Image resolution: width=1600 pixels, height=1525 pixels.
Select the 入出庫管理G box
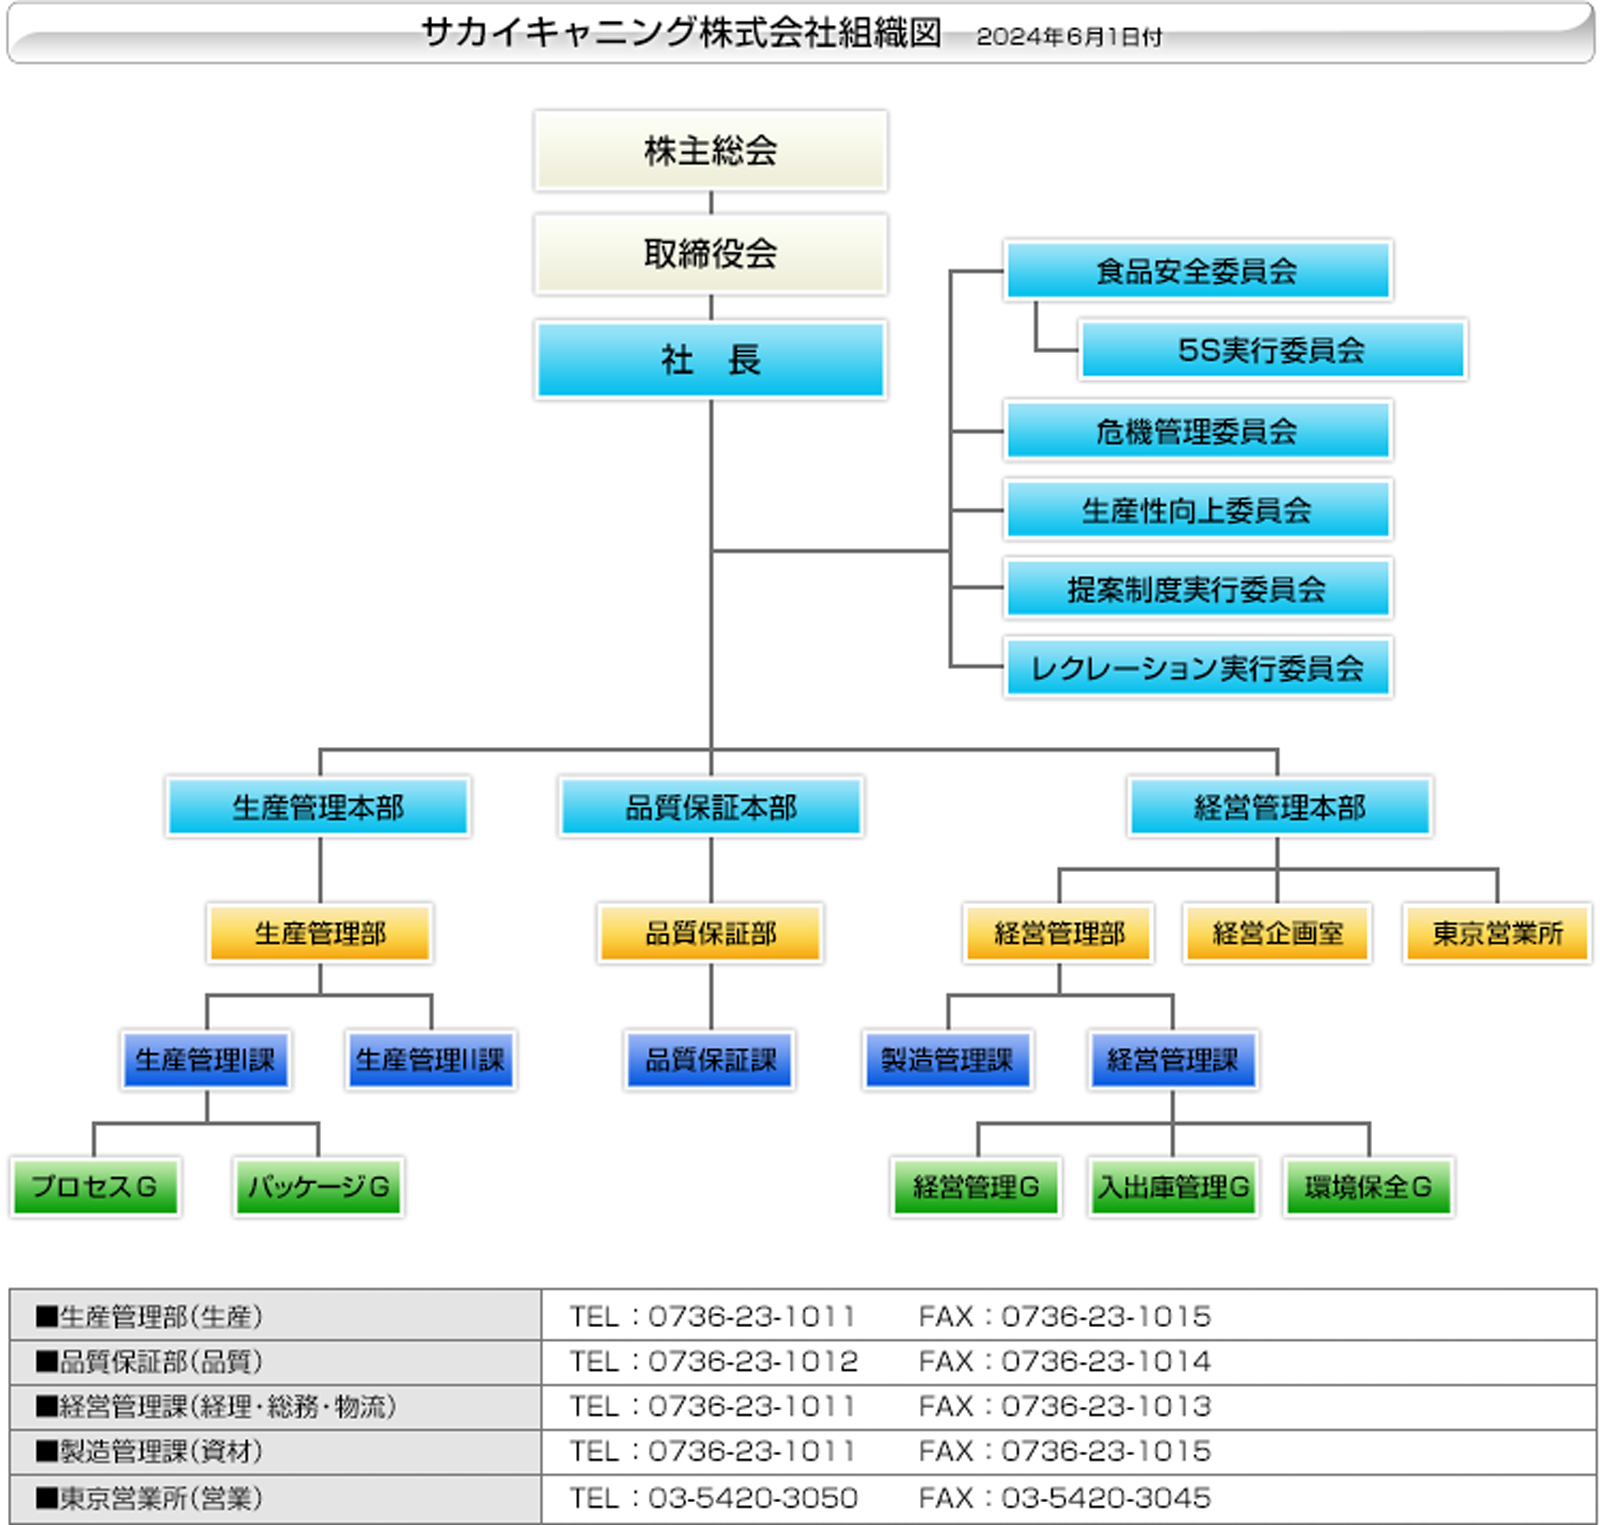1173,1187
